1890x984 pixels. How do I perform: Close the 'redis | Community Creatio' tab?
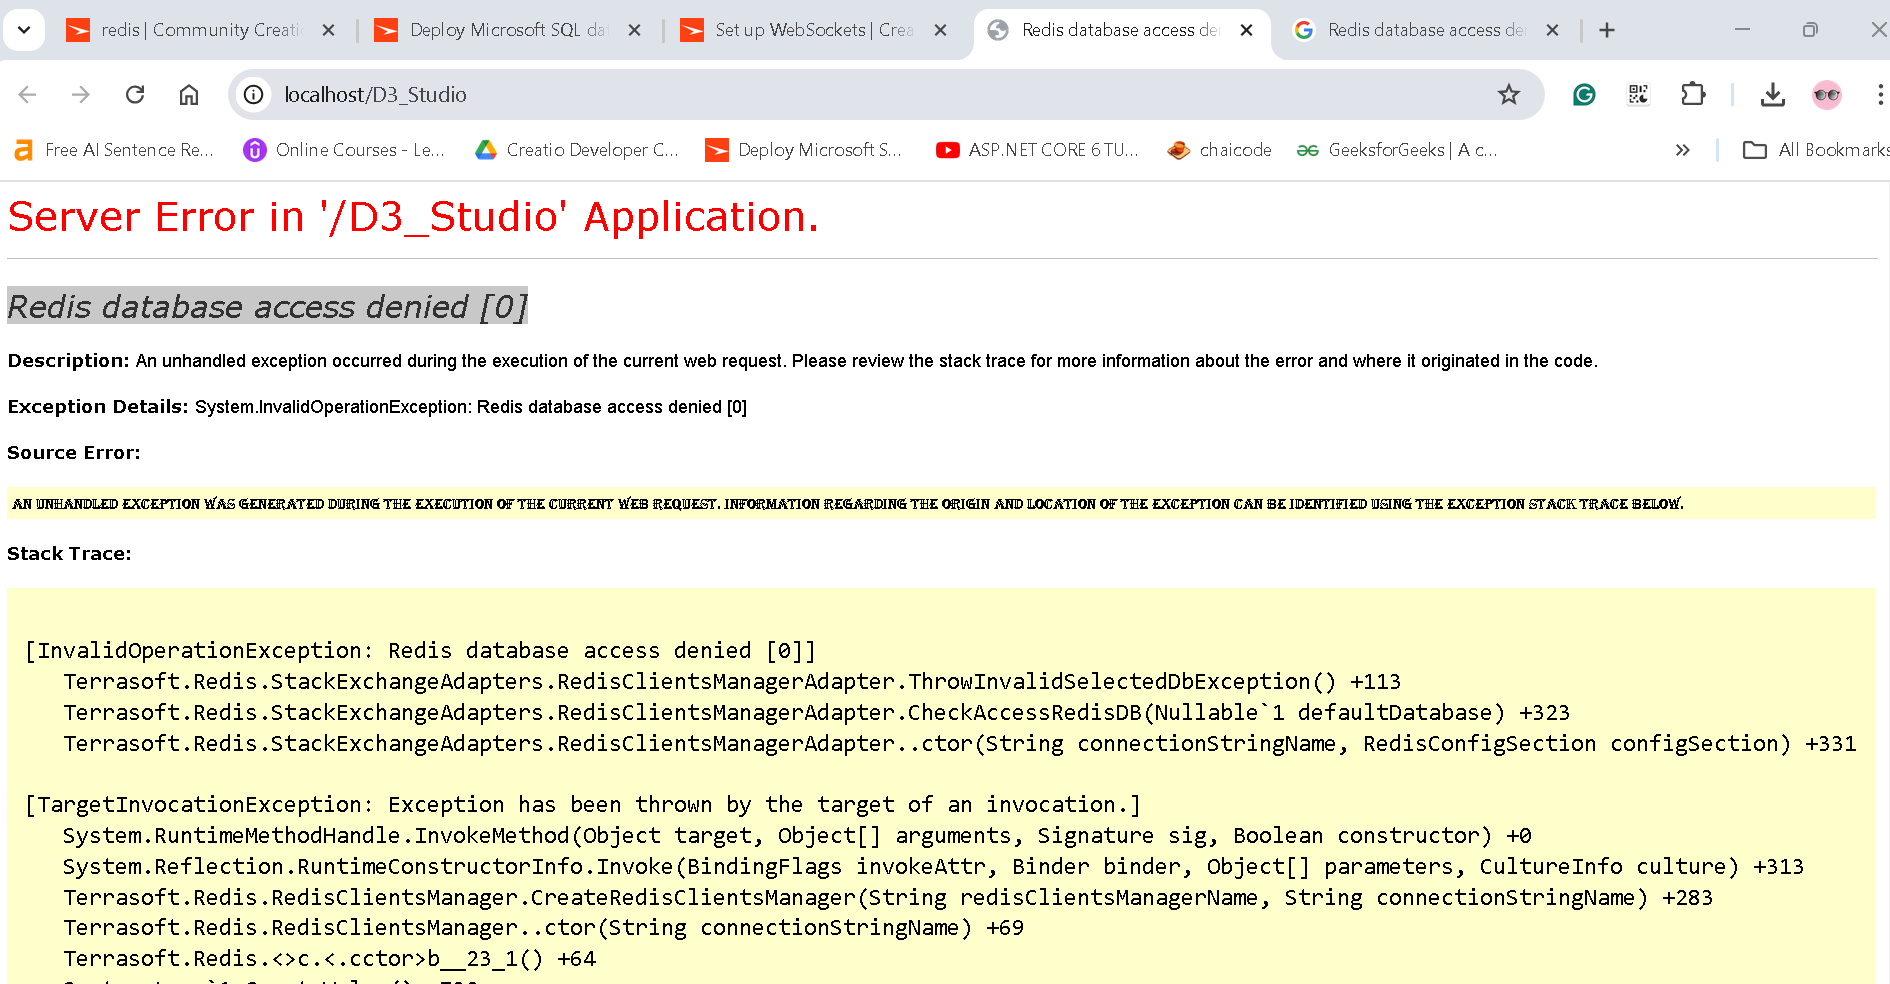click(328, 30)
